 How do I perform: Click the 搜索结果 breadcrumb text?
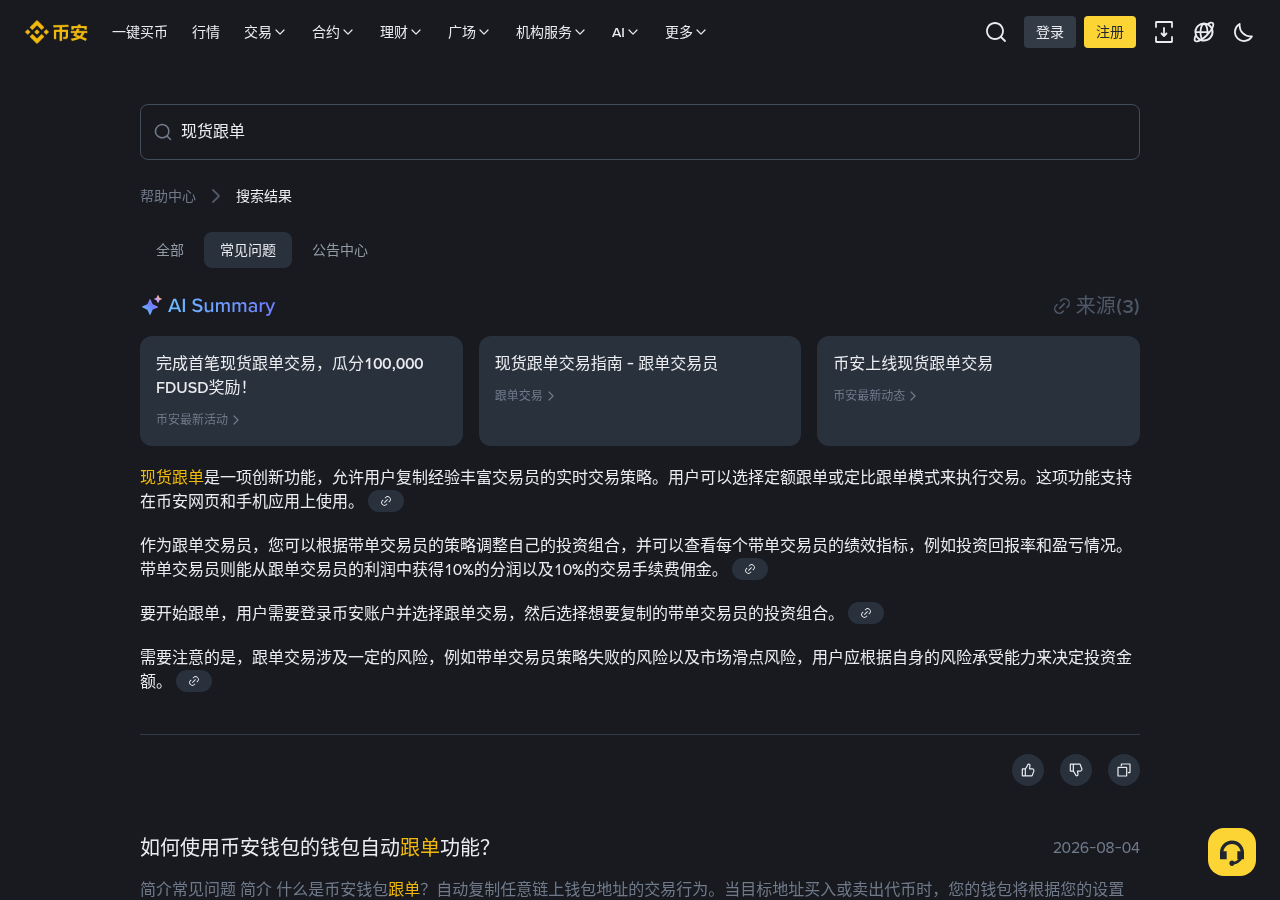pyautogui.click(x=264, y=196)
